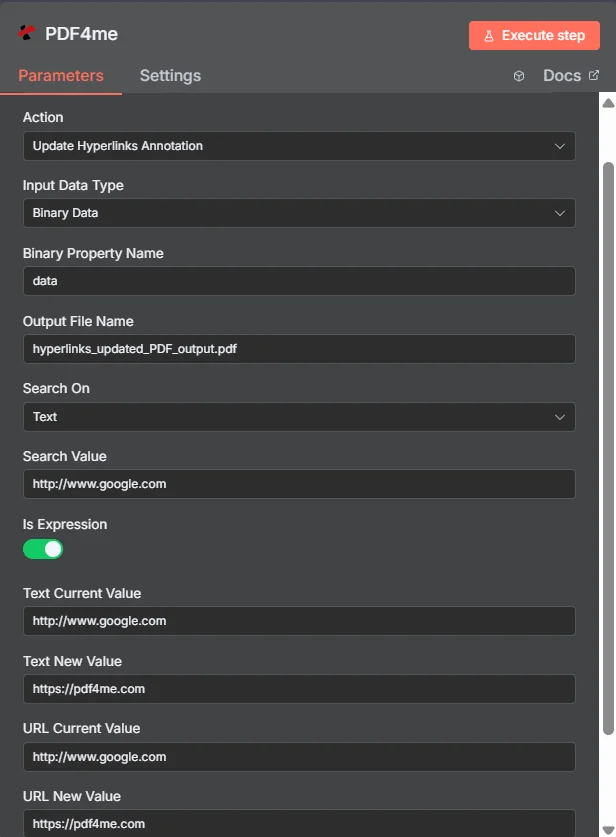
Task: Click the URL New Value label
Action: click(x=72, y=796)
